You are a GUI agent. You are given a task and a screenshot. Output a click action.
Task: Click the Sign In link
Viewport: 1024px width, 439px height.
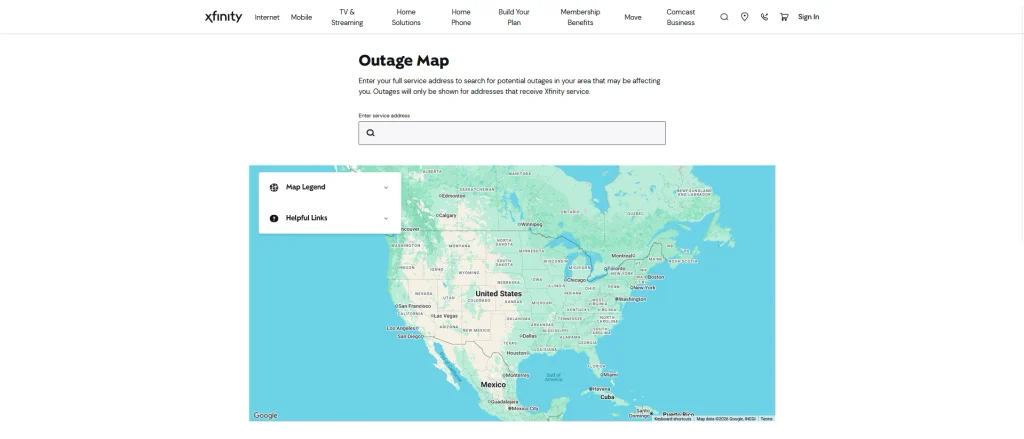(x=808, y=17)
